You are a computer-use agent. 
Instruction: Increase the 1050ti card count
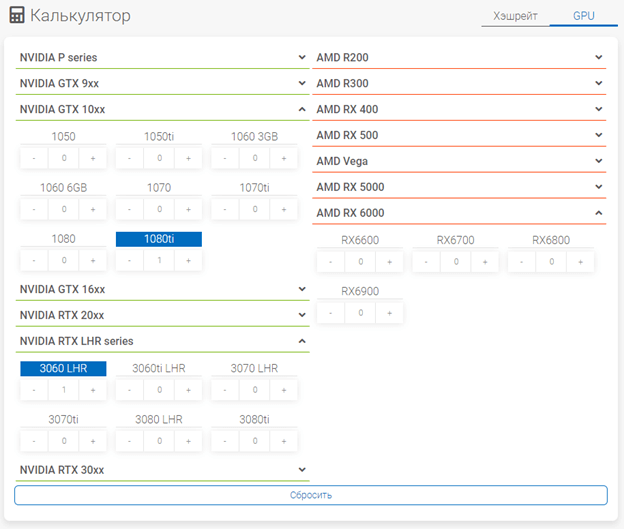click(188, 158)
